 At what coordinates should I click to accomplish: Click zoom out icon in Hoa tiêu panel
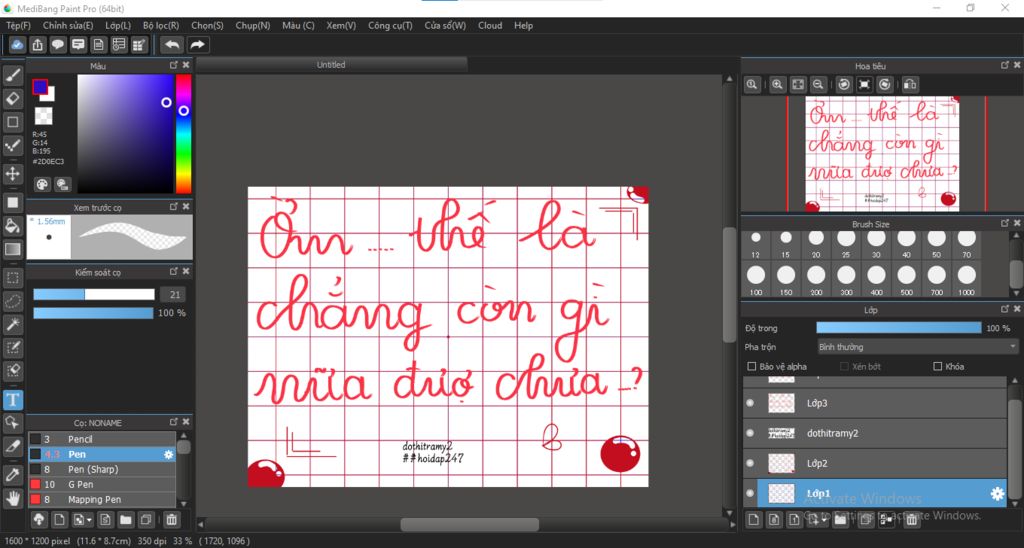tap(817, 84)
